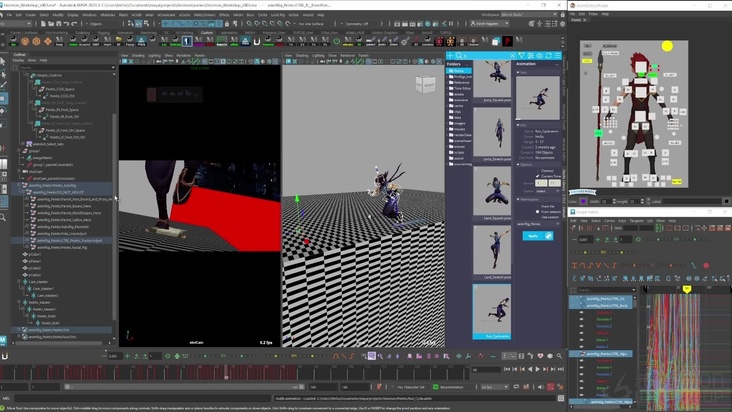Click the plus icon in pose library toolbar
This screenshot has height=412, width=732.
pyautogui.click(x=452, y=54)
